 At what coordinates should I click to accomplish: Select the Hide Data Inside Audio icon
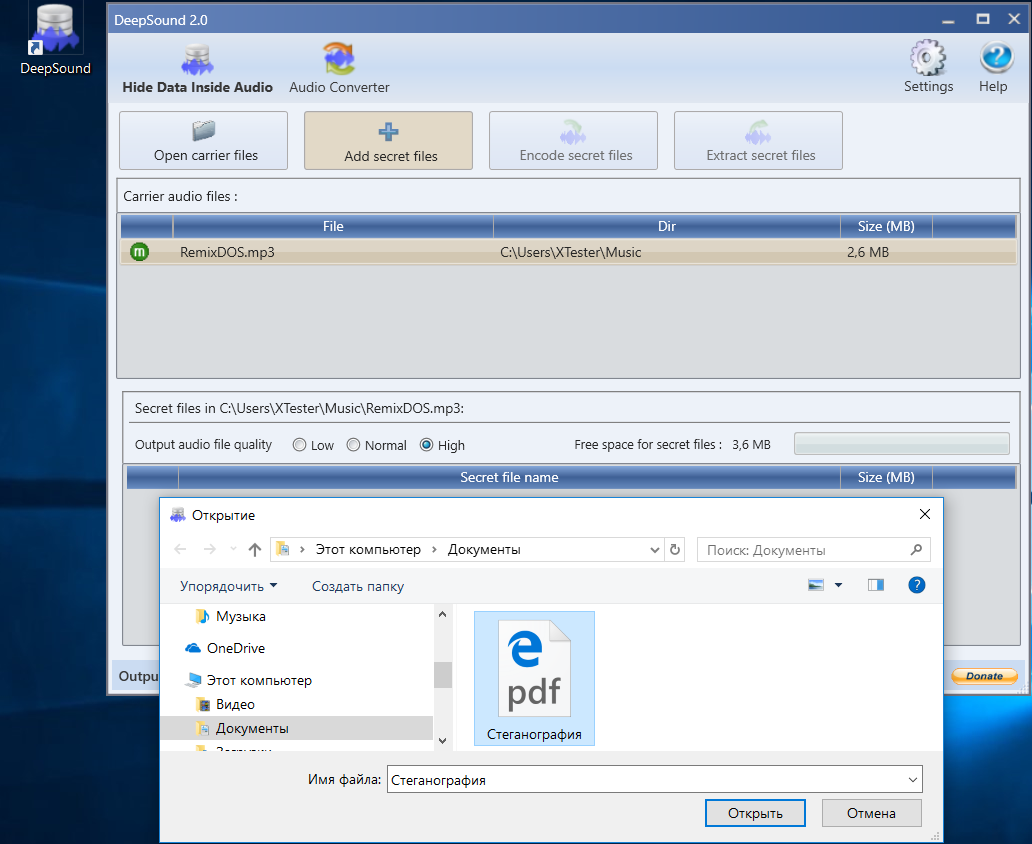coord(197,59)
